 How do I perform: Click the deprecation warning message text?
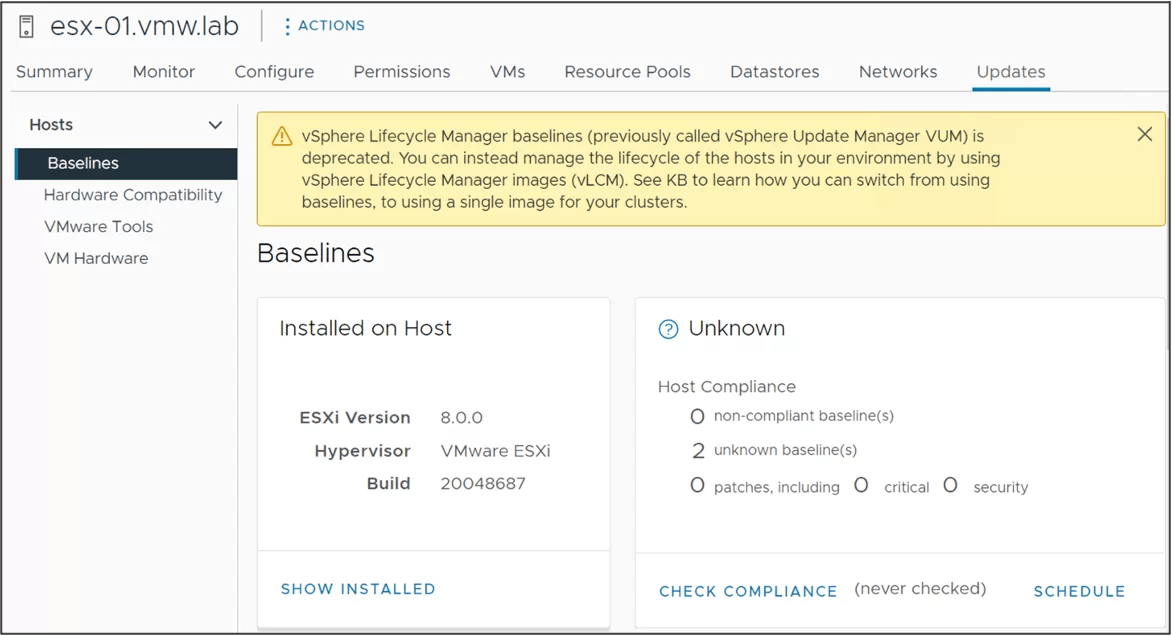(651, 169)
